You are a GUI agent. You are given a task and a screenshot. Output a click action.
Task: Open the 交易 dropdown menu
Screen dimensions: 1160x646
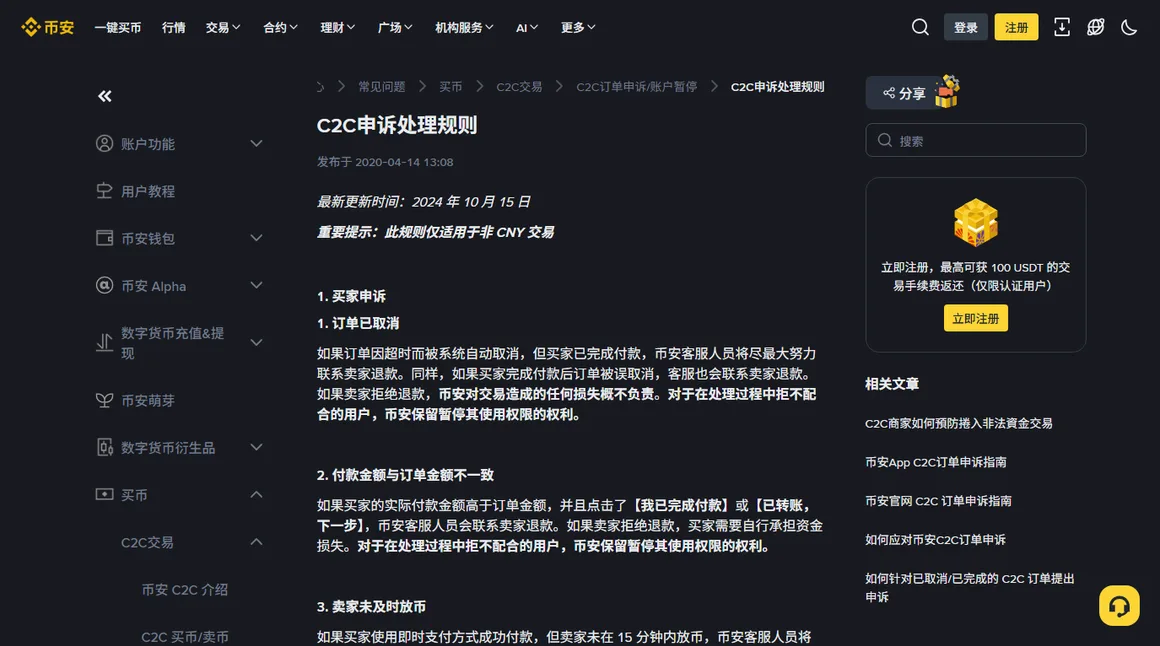tap(223, 27)
